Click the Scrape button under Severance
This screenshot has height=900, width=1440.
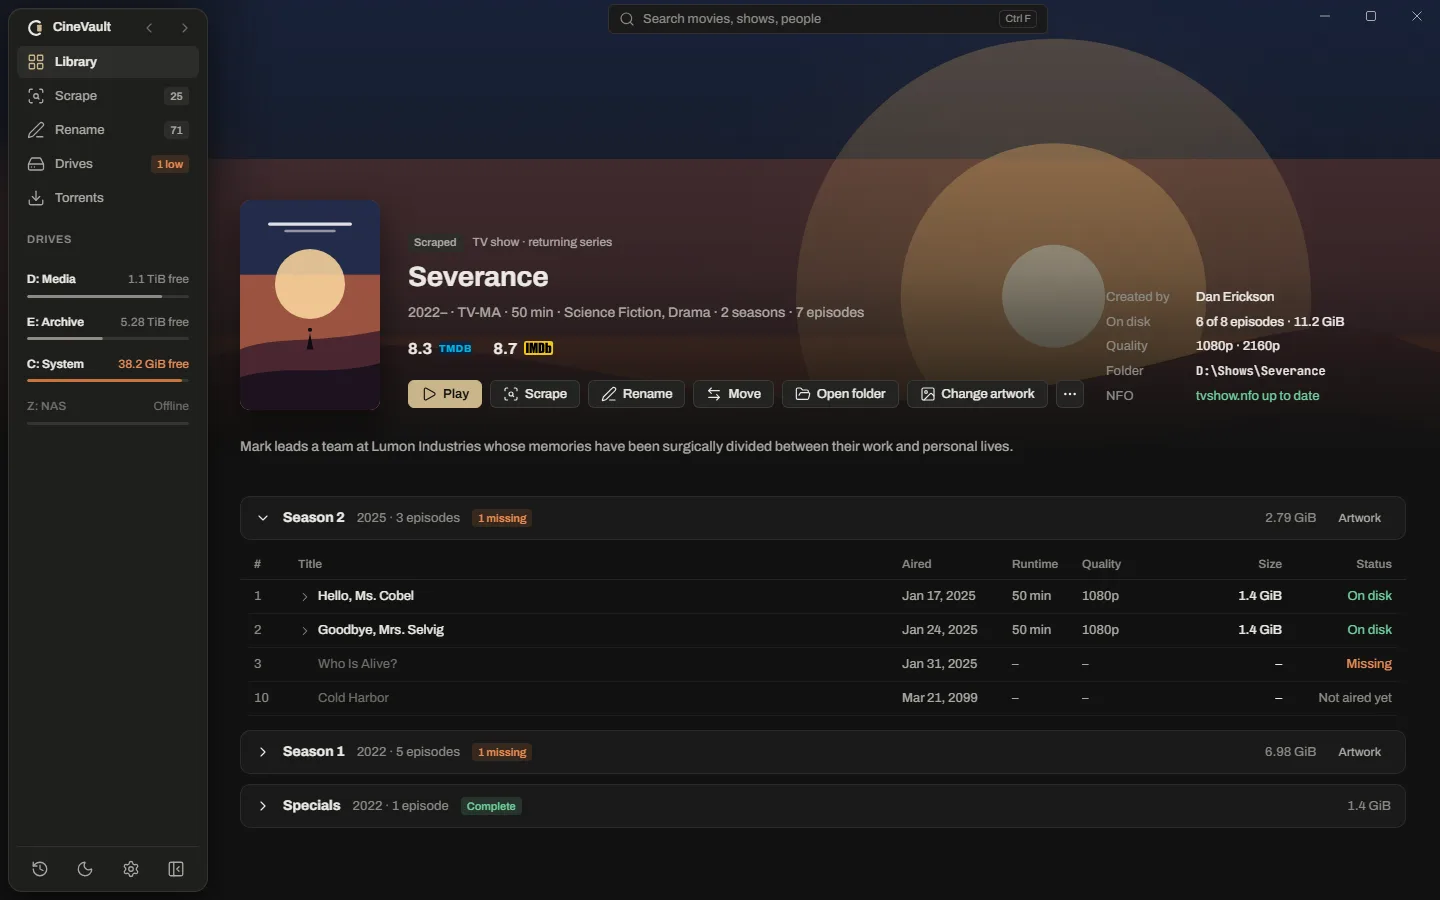[535, 394]
